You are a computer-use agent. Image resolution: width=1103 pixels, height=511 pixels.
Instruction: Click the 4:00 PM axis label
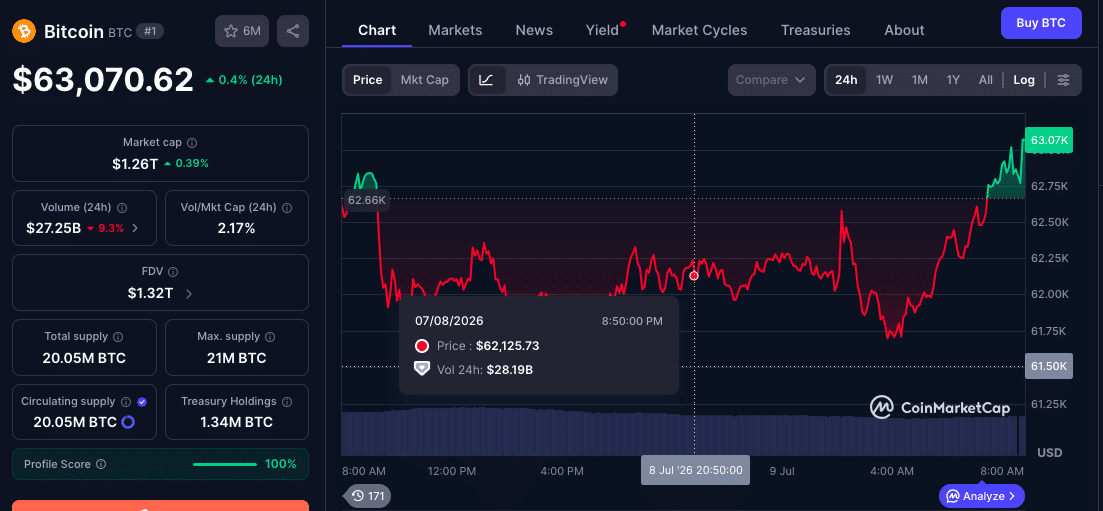[x=563, y=470]
